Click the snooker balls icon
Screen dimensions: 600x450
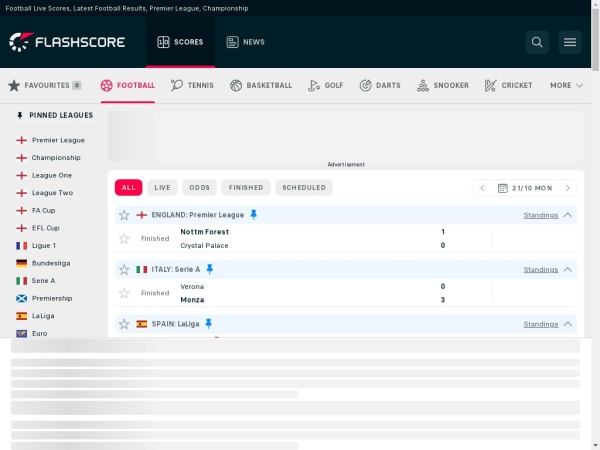pyautogui.click(x=422, y=85)
